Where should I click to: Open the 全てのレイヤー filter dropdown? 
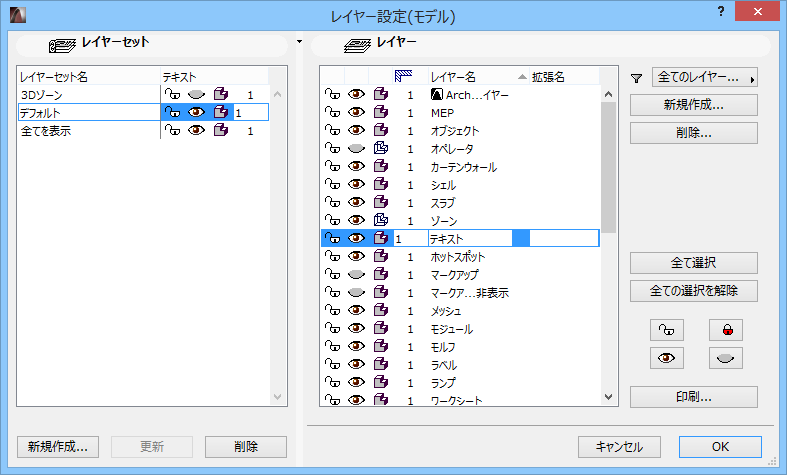[x=705, y=77]
